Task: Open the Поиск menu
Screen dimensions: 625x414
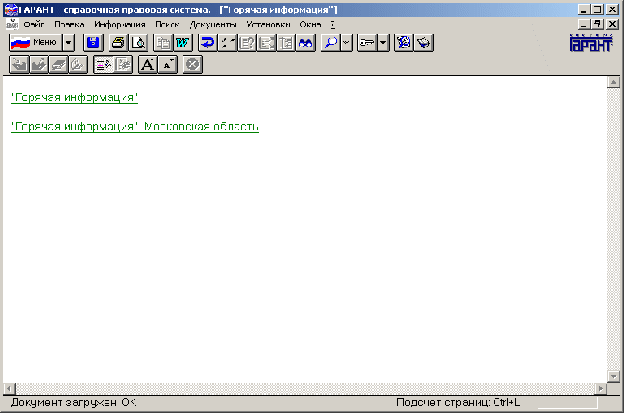Action: click(x=167, y=25)
